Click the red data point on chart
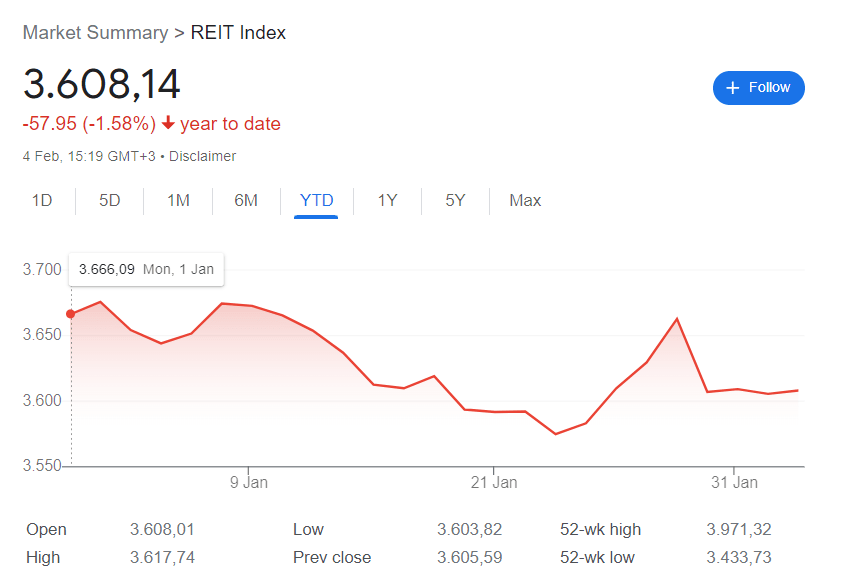The image size is (849, 587). click(x=70, y=314)
